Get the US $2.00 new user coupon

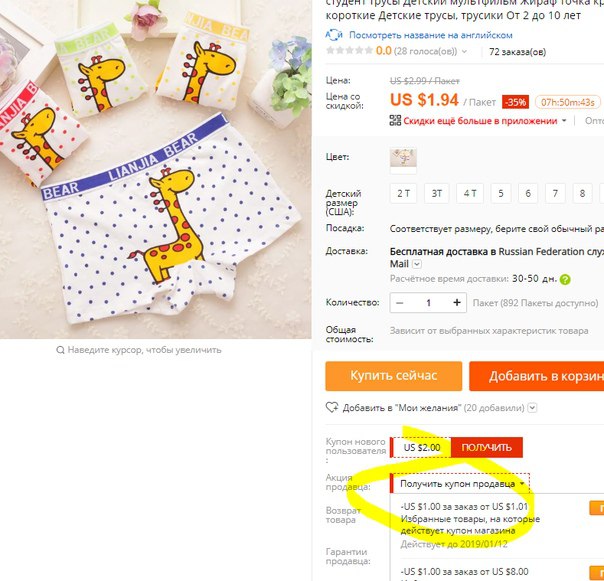tap(487, 447)
